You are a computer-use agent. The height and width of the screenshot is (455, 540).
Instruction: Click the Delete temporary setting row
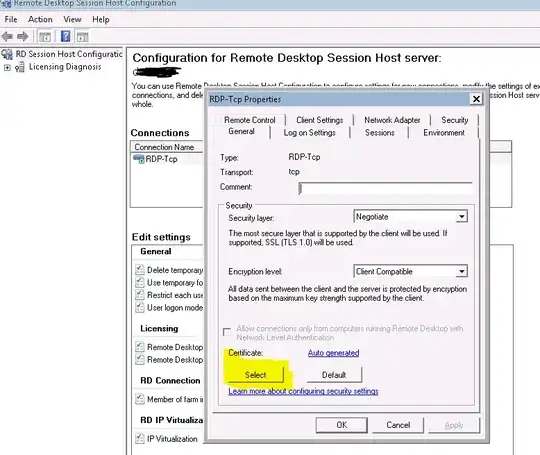[169, 270]
